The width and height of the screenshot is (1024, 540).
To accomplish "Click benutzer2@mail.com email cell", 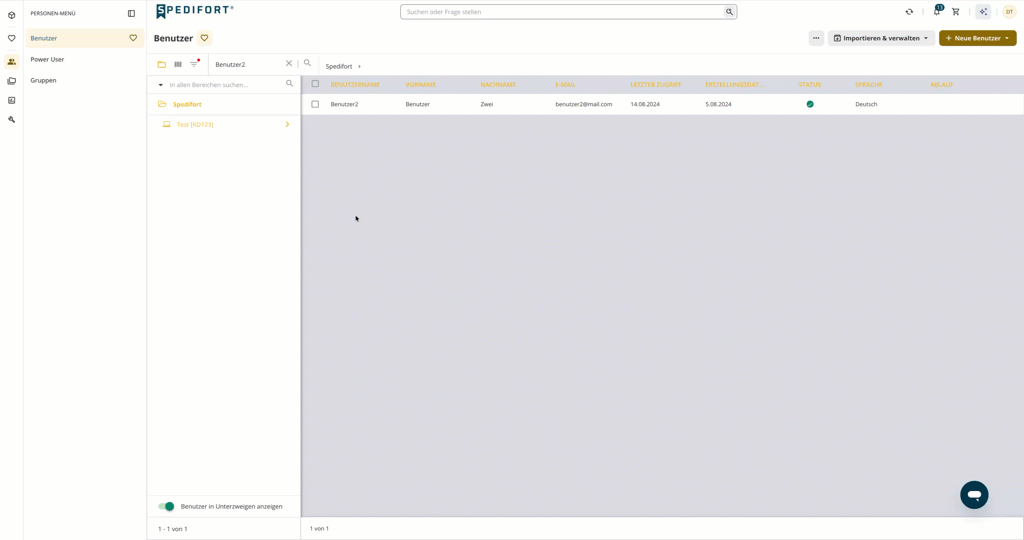I will point(584,104).
